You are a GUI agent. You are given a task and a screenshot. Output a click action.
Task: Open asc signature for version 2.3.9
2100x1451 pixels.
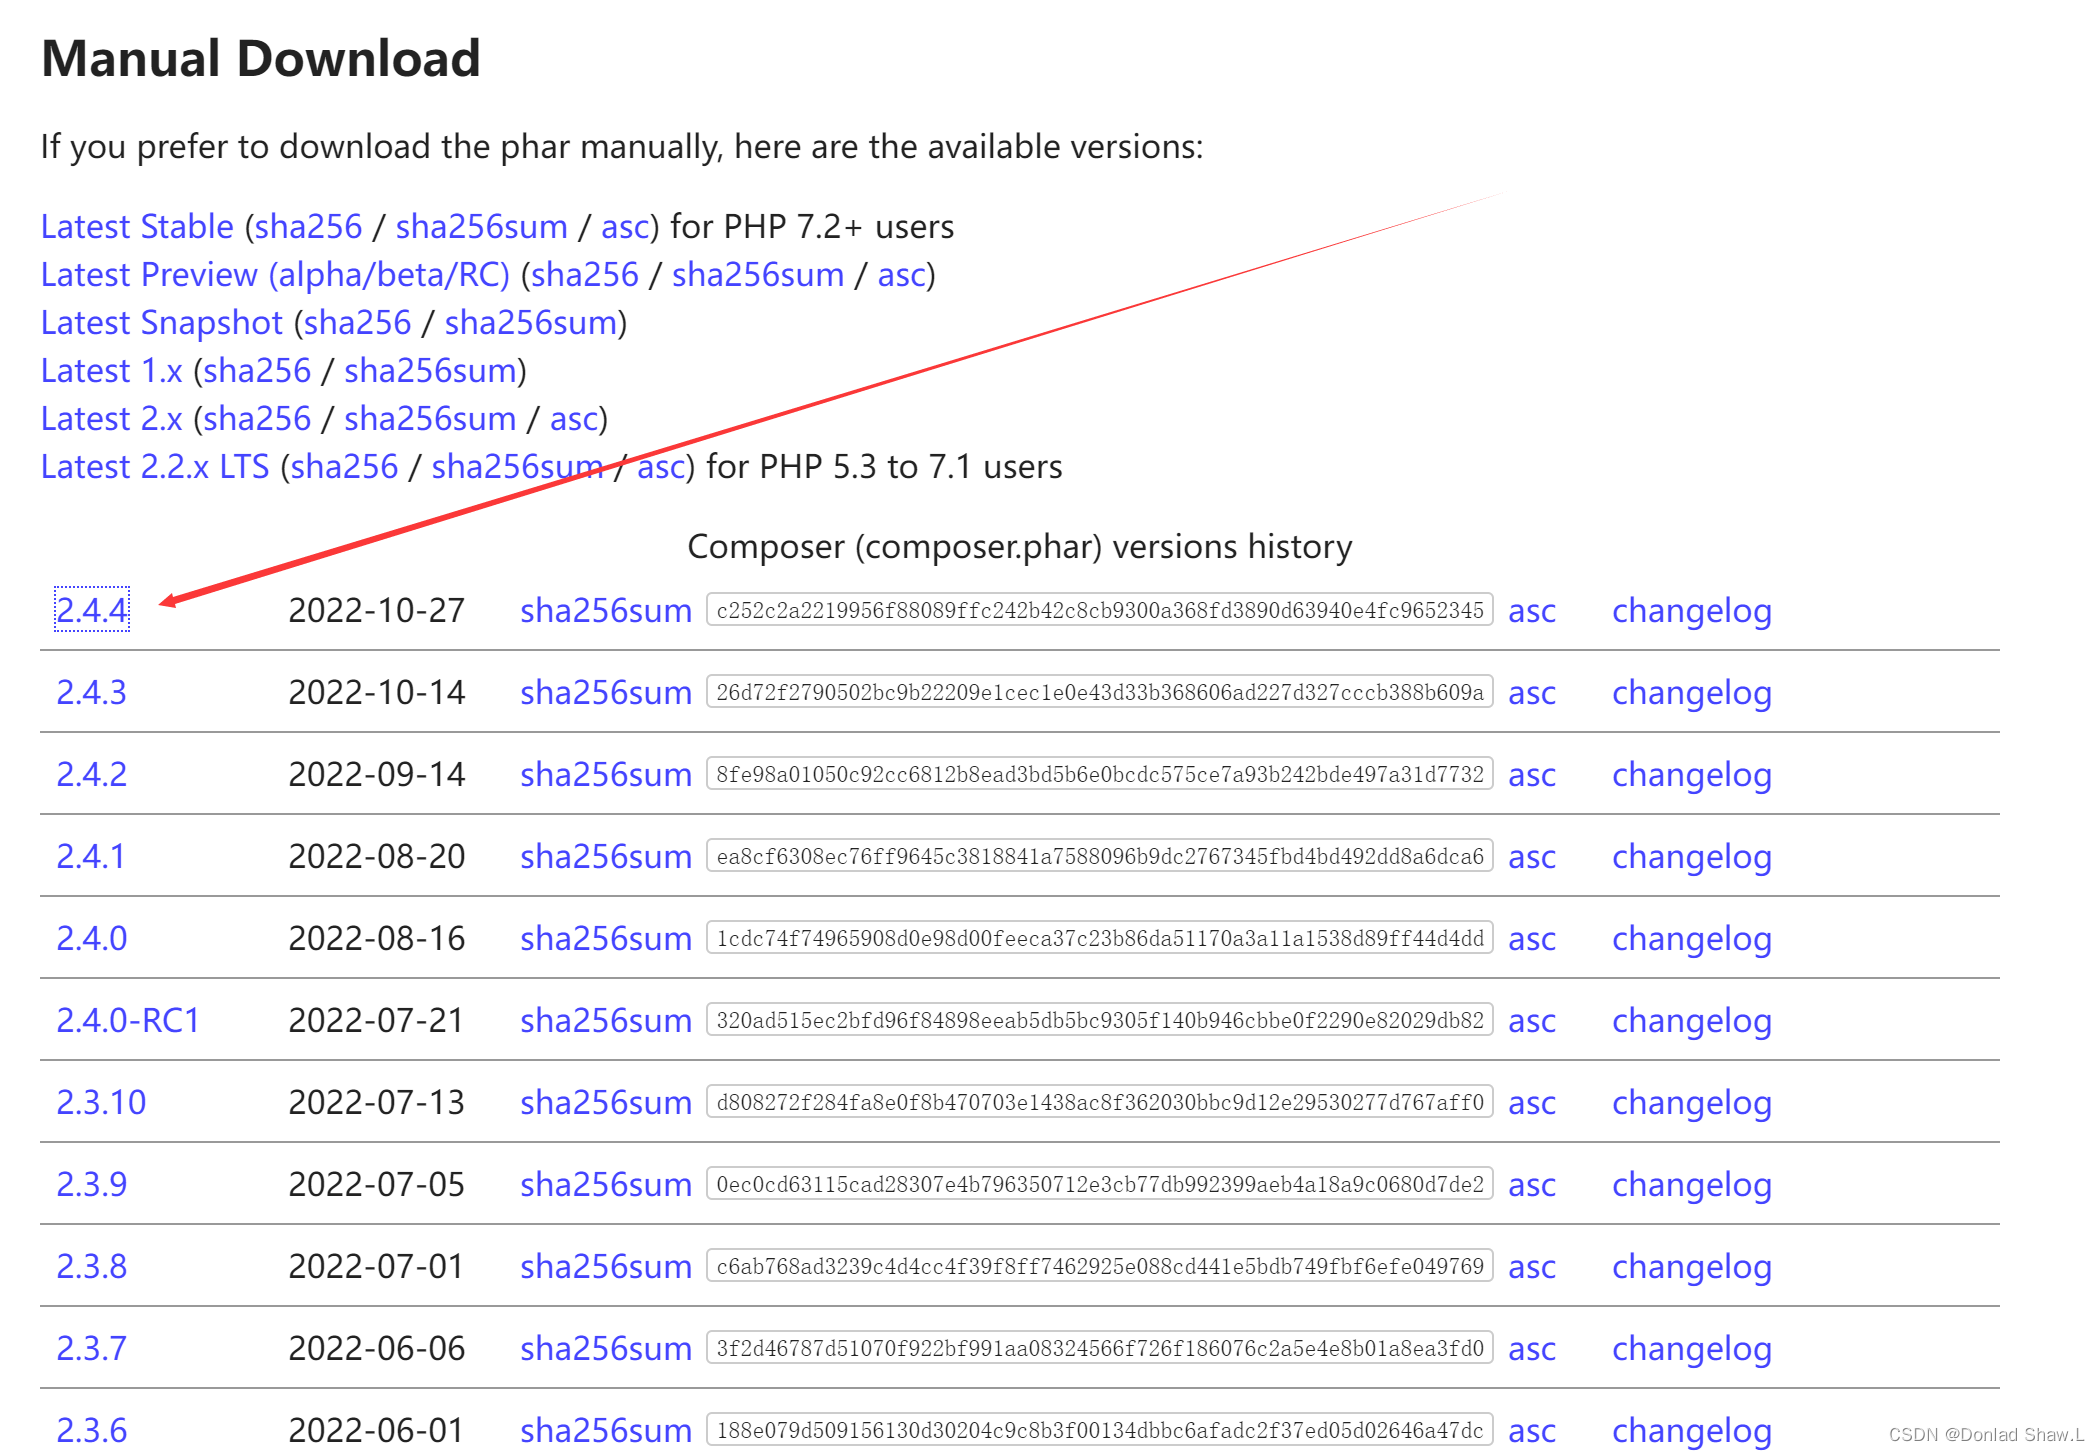tap(1532, 1184)
